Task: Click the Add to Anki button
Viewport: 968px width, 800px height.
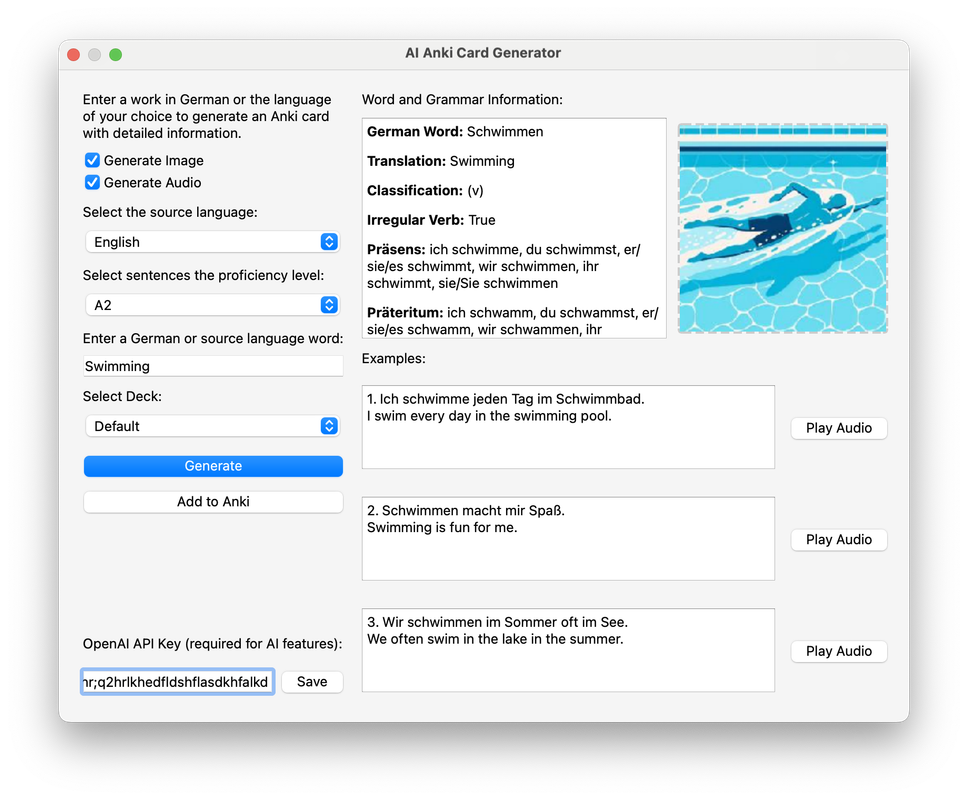Action: point(213,502)
